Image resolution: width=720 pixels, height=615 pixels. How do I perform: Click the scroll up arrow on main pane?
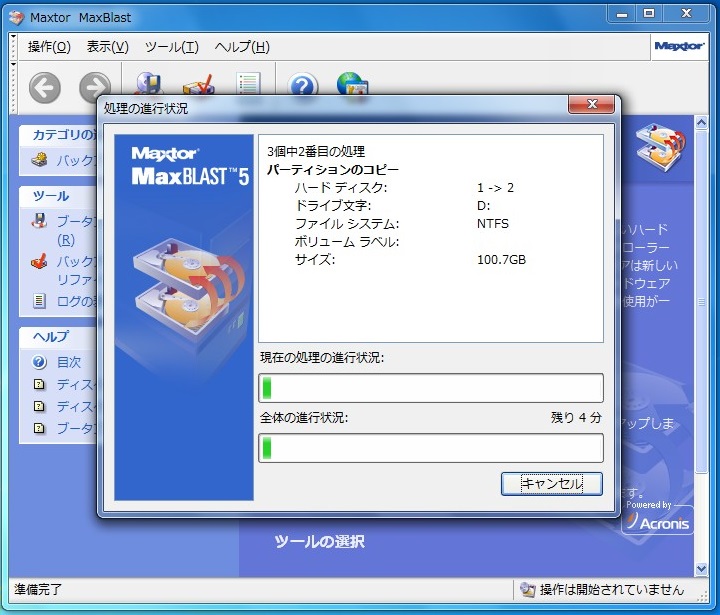(x=701, y=123)
